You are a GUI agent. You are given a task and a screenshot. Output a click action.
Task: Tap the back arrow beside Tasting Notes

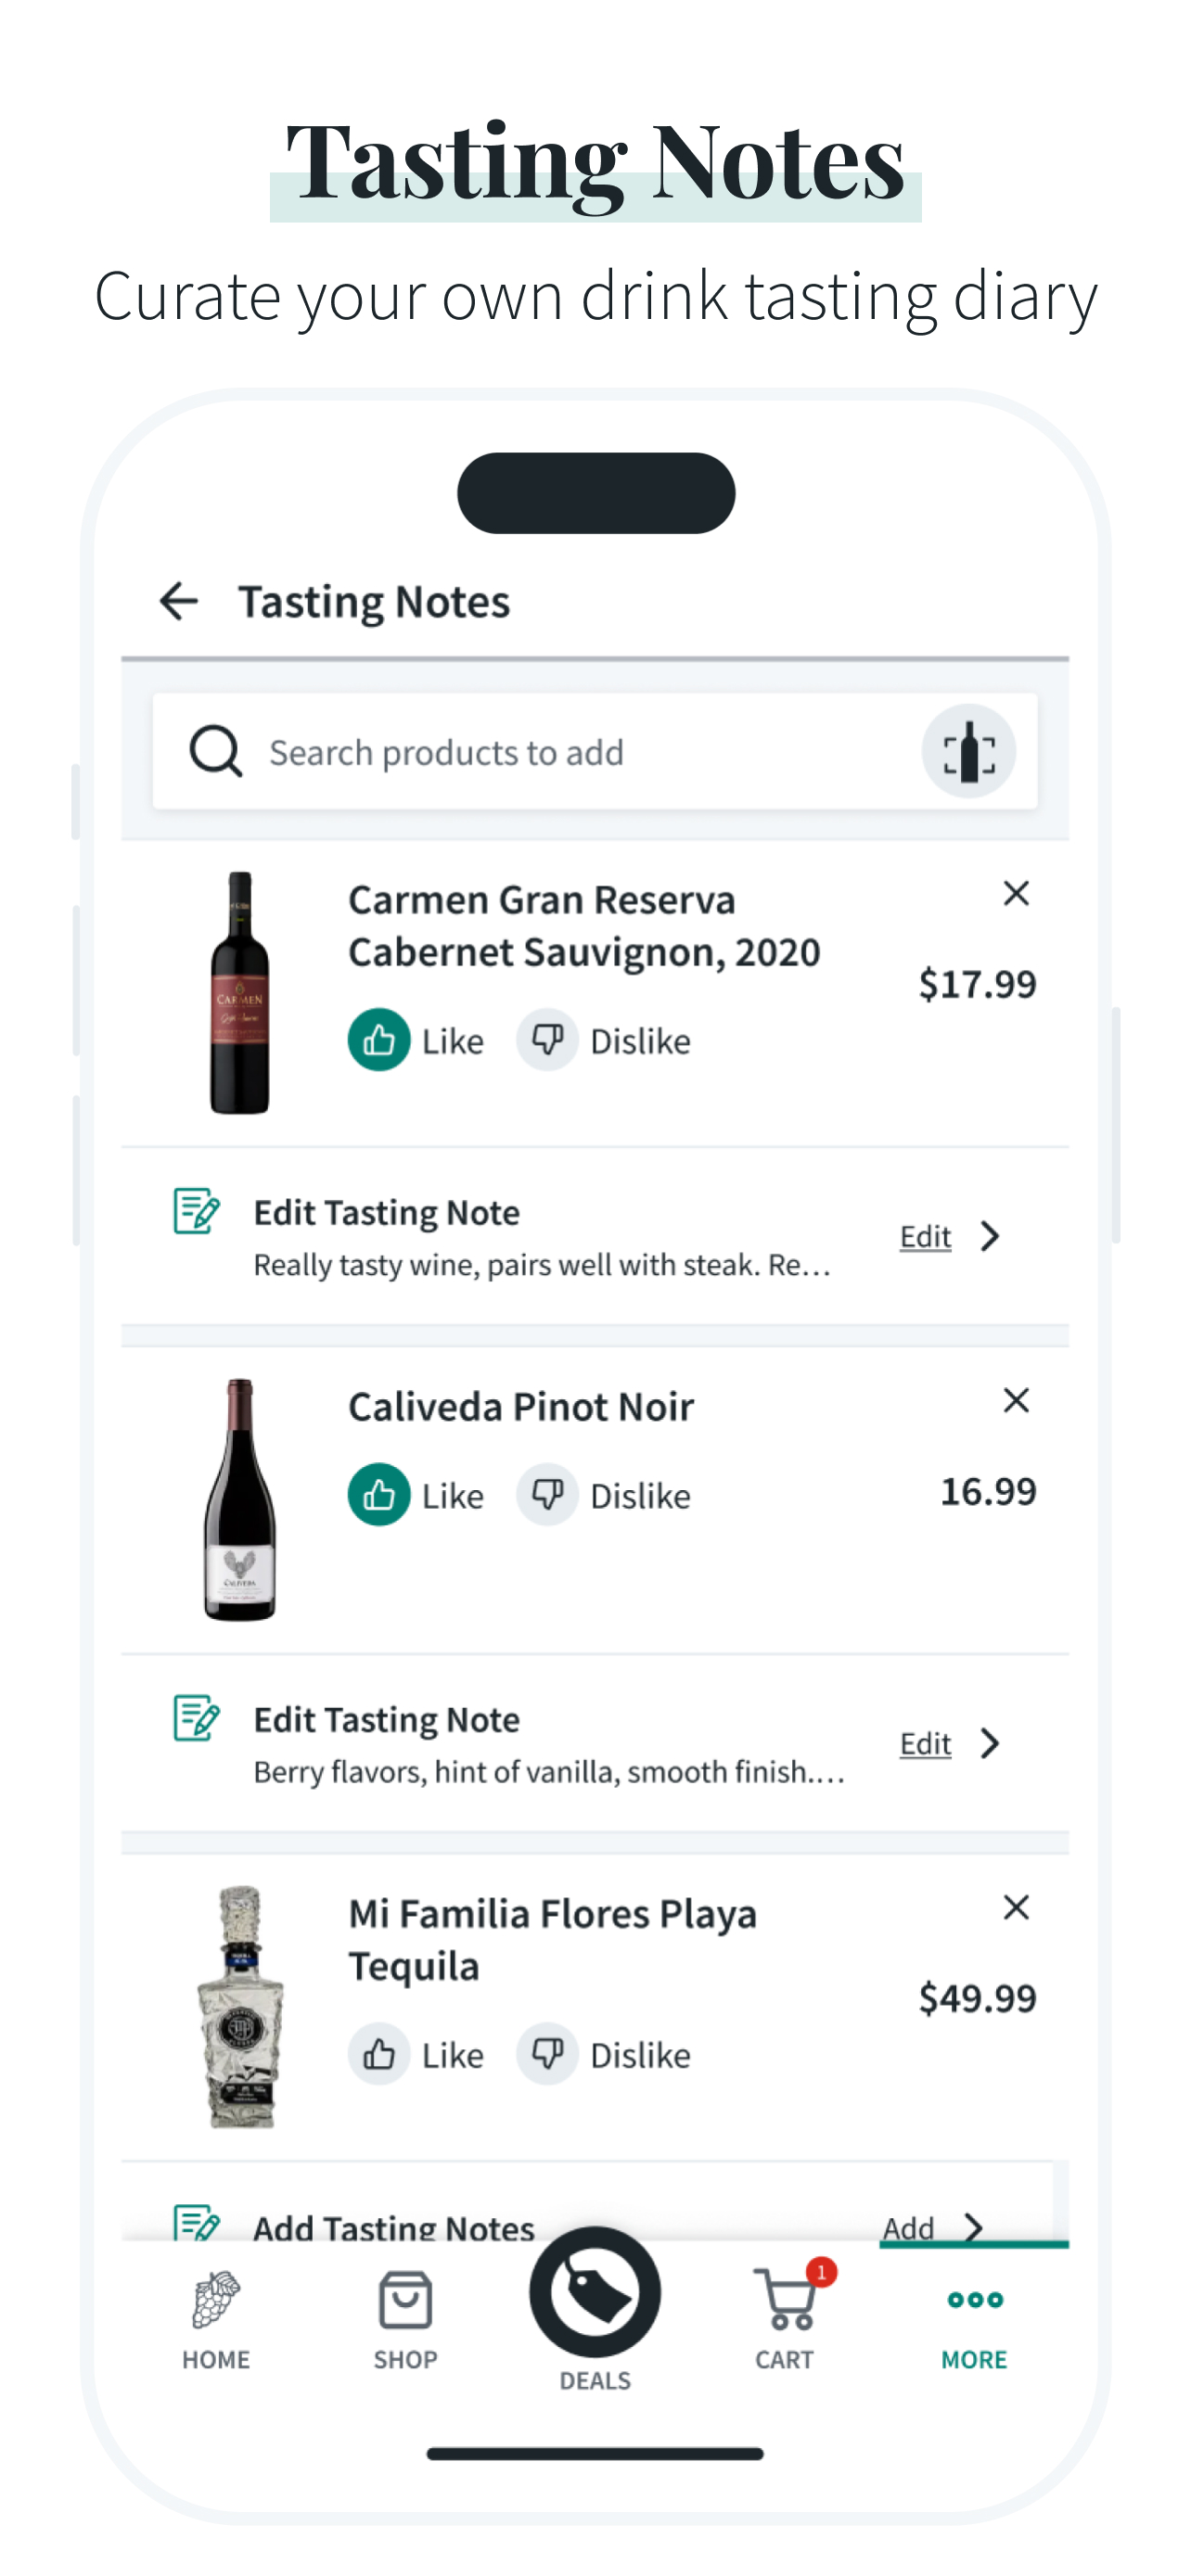[x=179, y=602]
